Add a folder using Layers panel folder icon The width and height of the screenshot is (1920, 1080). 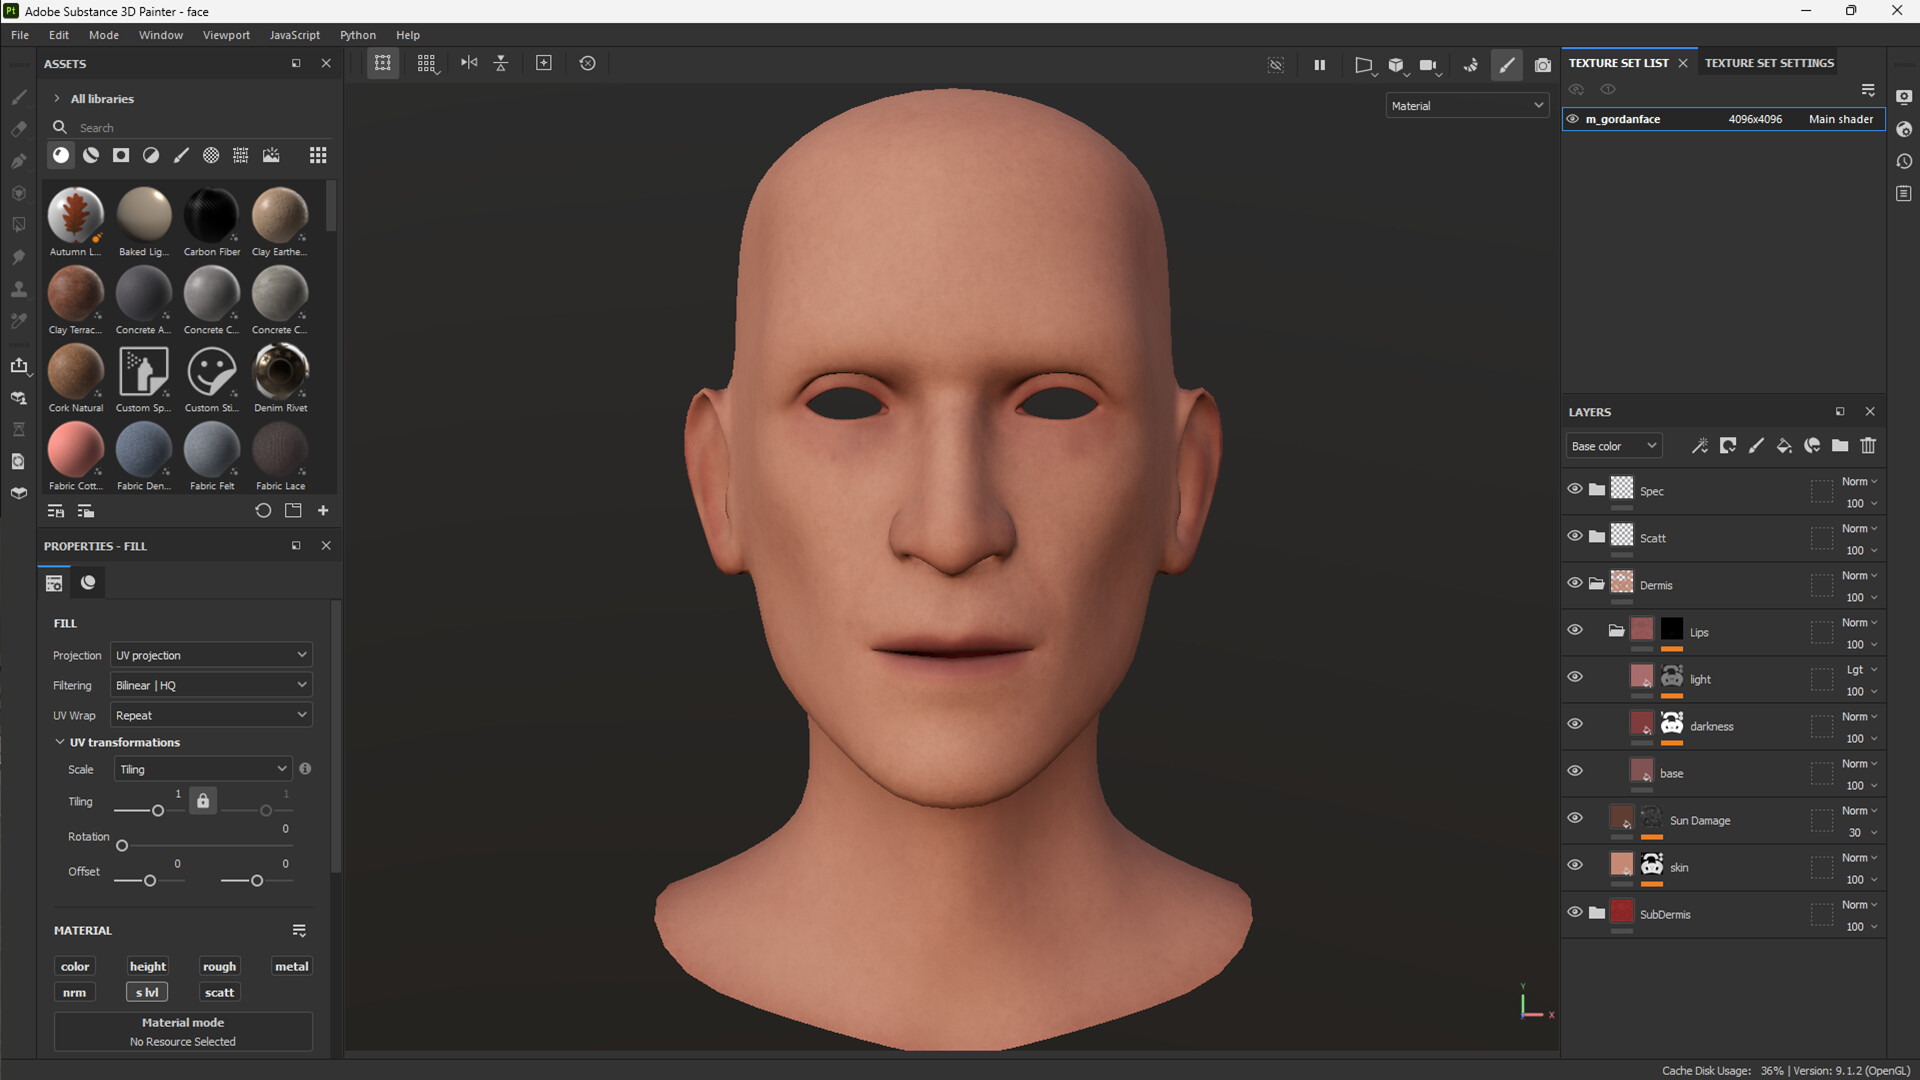point(1840,446)
